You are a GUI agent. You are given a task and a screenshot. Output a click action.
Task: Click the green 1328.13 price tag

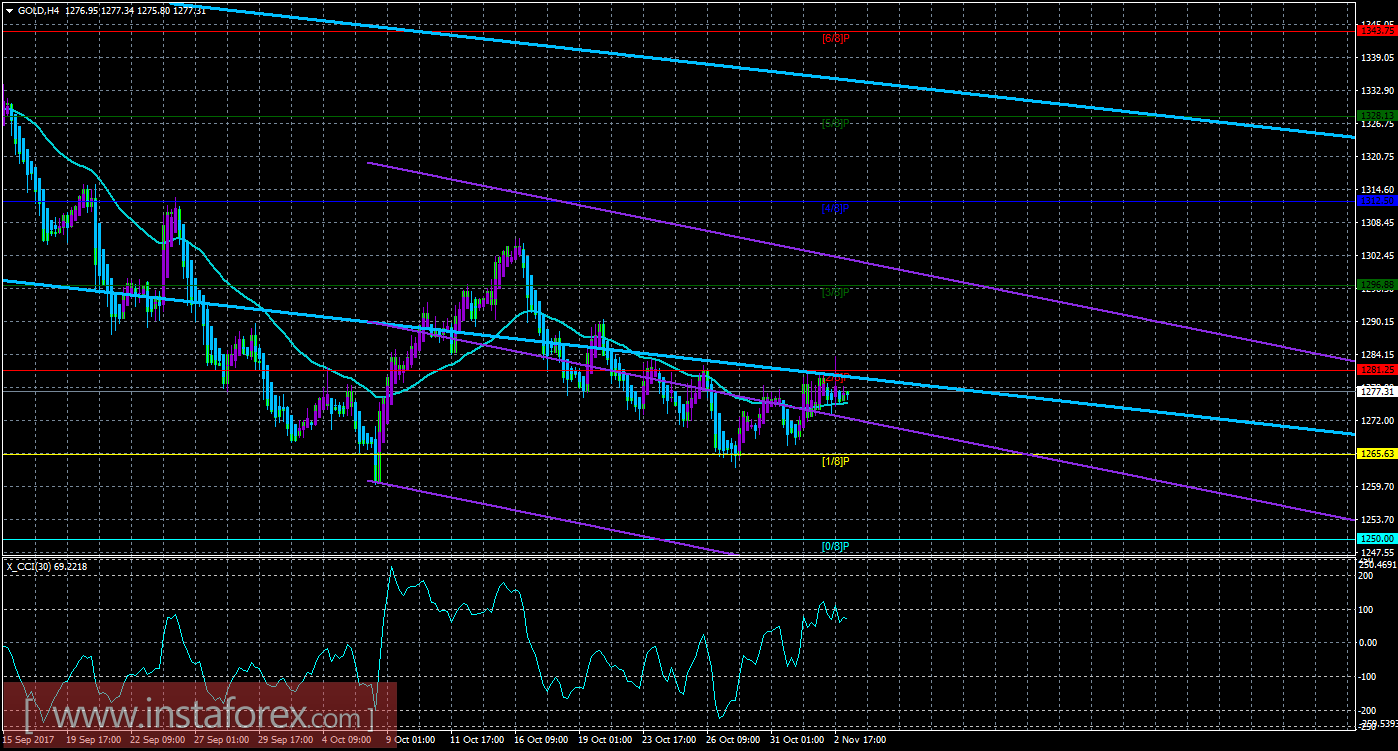pyautogui.click(x=1376, y=116)
